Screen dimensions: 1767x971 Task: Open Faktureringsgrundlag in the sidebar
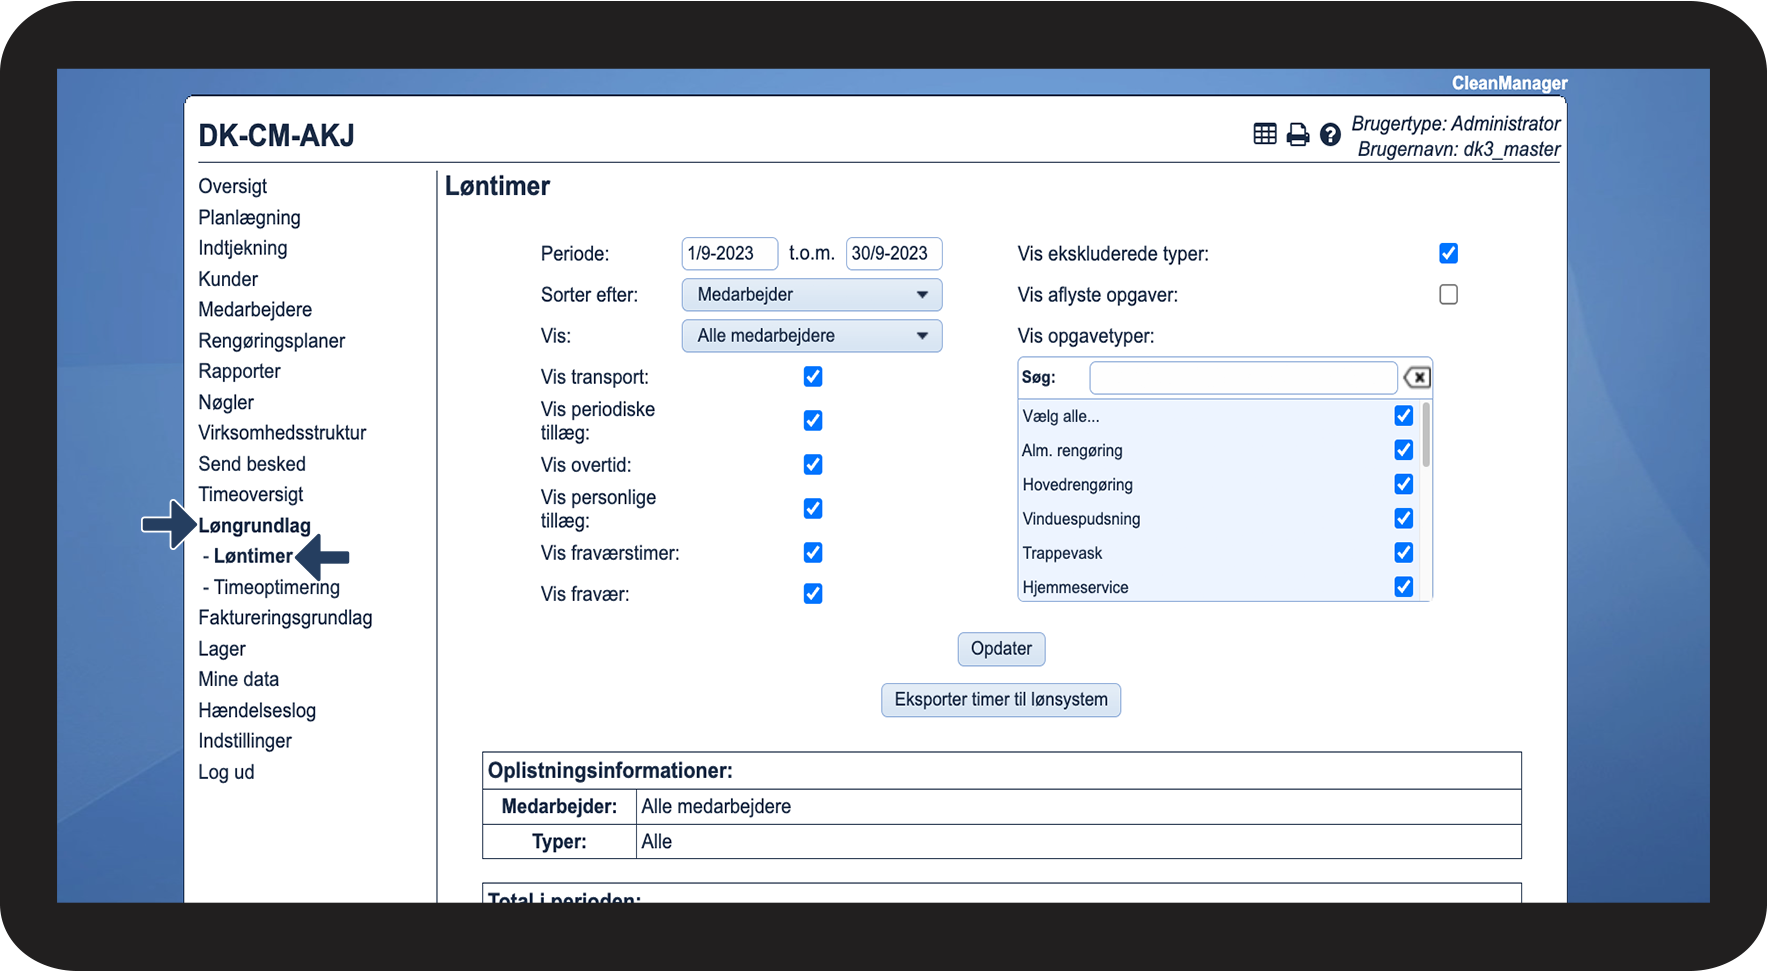285,618
